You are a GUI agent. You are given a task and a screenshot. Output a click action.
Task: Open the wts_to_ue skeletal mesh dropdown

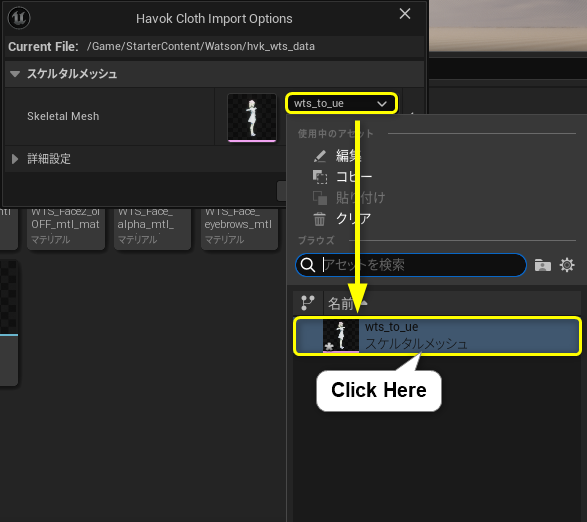coord(341,103)
